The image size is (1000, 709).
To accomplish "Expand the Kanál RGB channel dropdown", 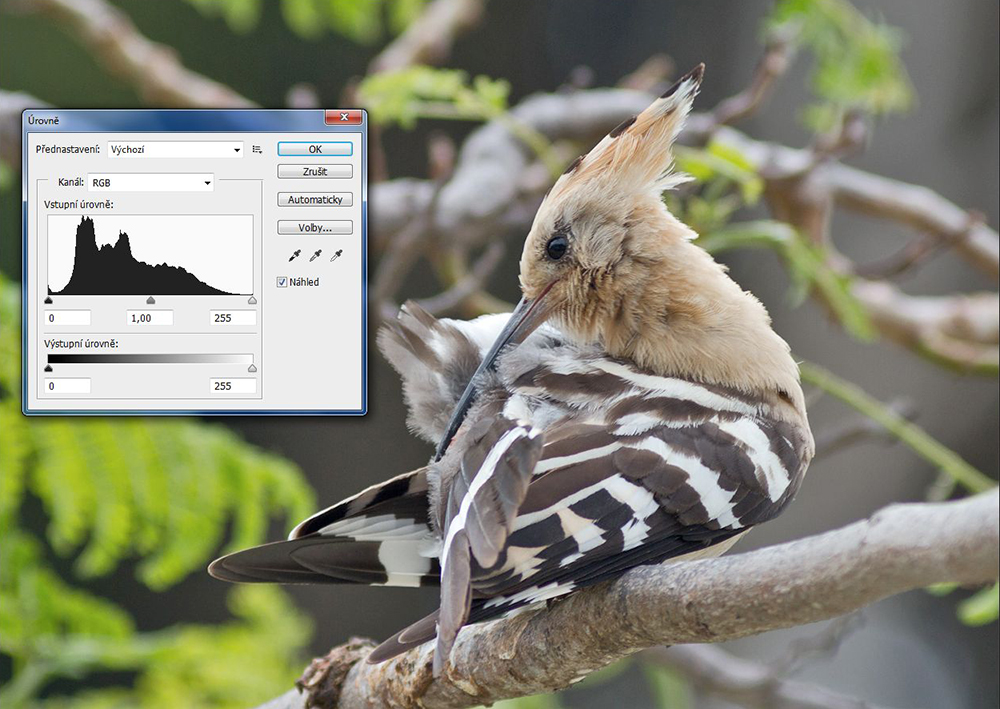I will coord(151,183).
